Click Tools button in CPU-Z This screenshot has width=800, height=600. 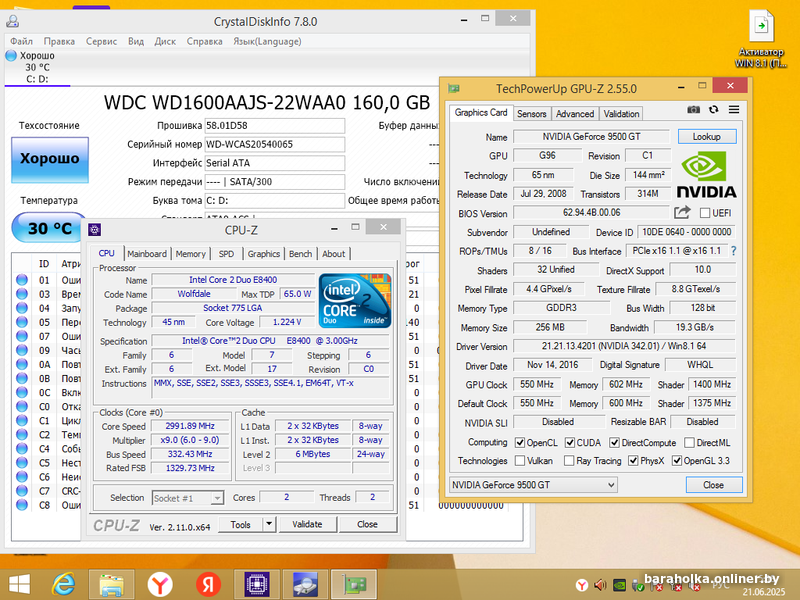(x=240, y=524)
